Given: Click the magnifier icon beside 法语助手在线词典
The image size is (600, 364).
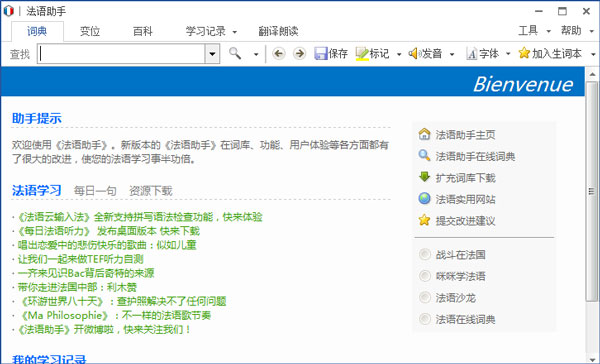Looking at the screenshot, I should (x=424, y=155).
